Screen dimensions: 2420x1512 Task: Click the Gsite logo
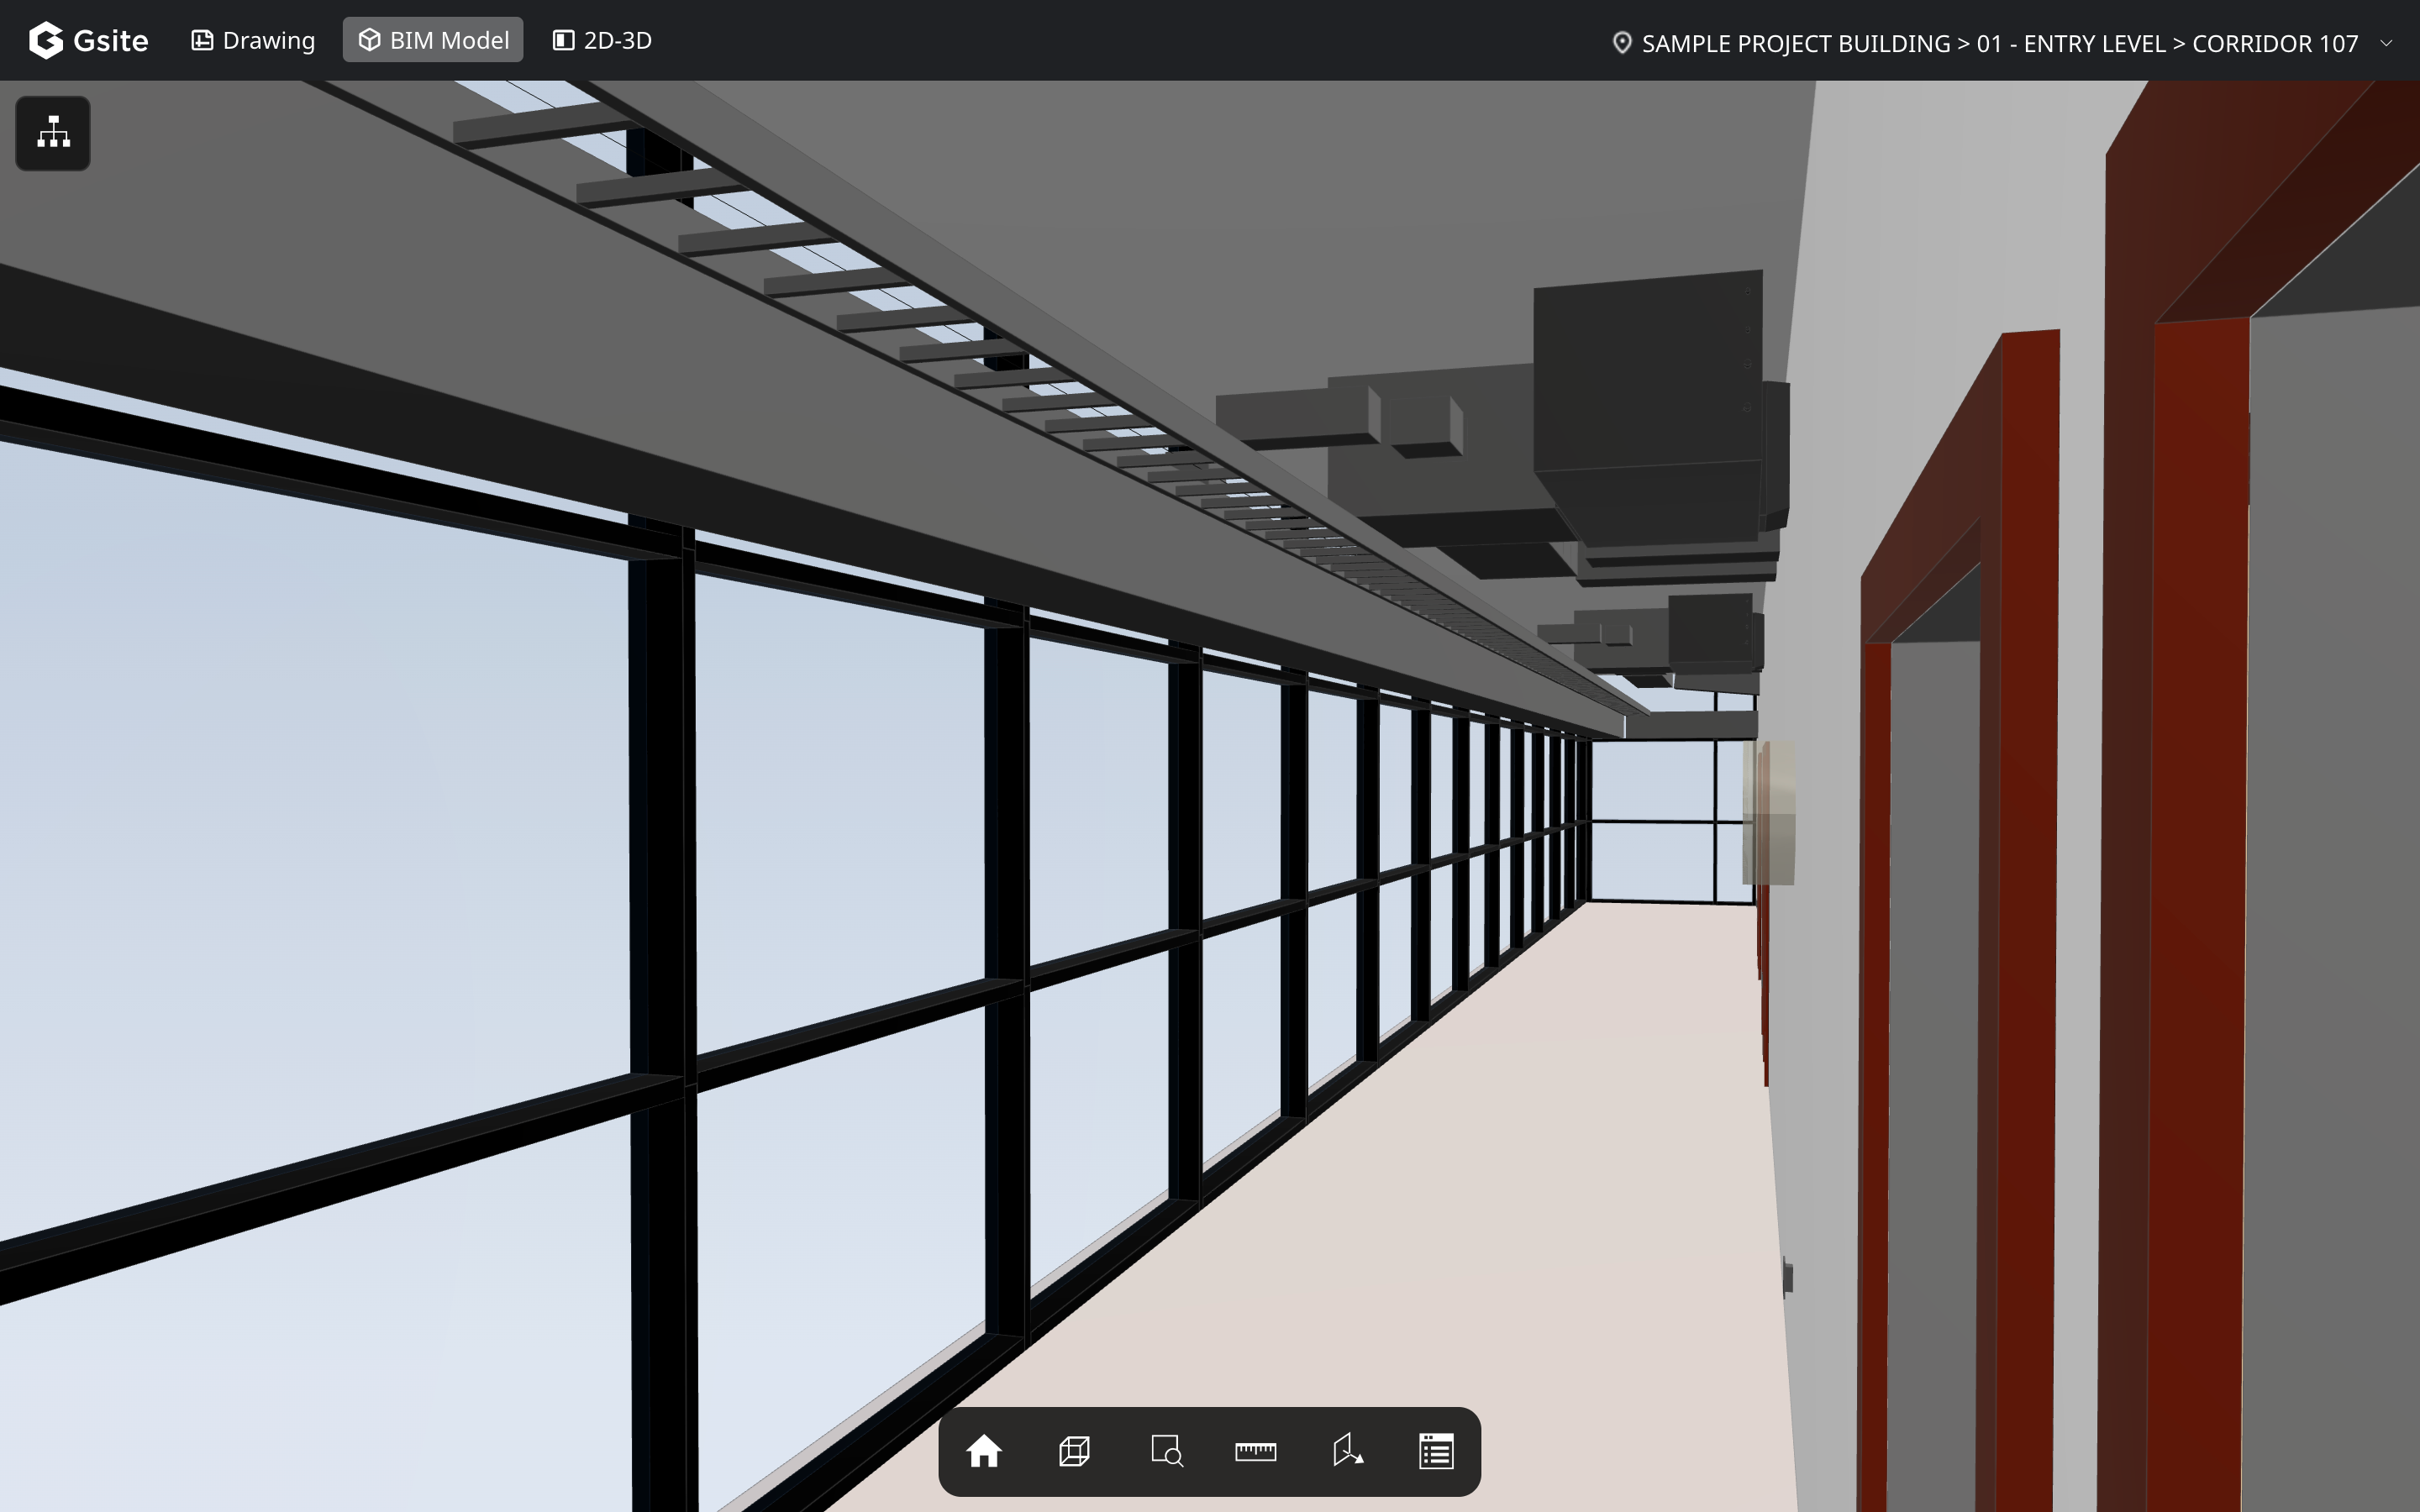pyautogui.click(x=88, y=41)
